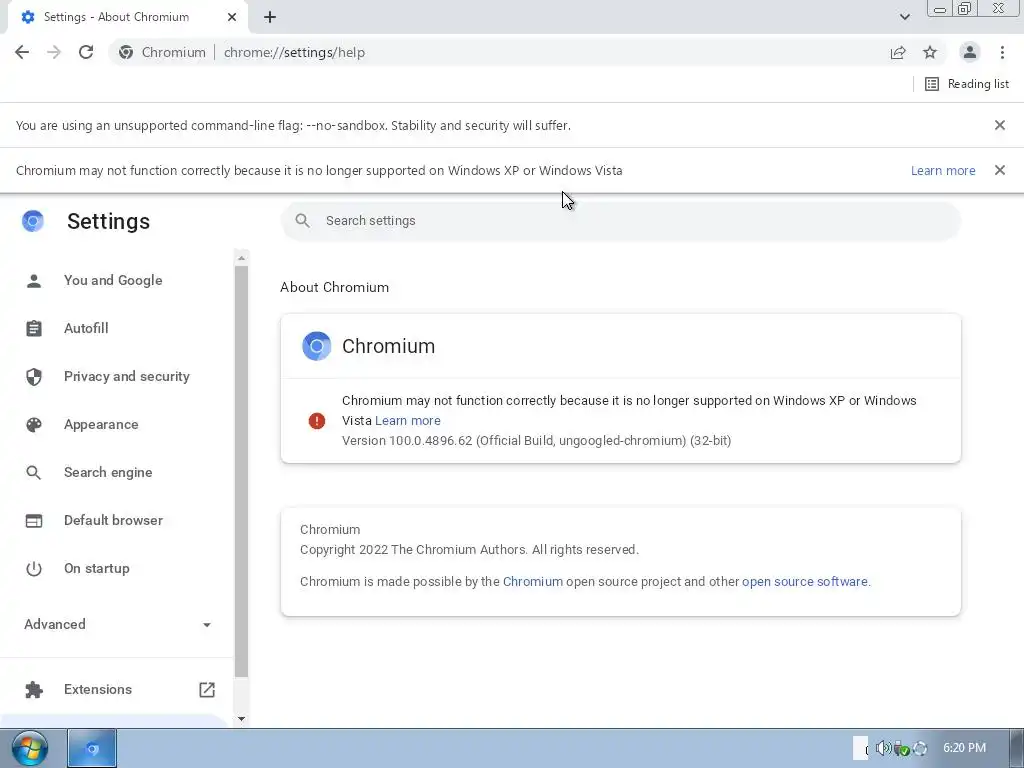Click the clock showing 6:20 PM
This screenshot has height=768, width=1024.
pyautogui.click(x=965, y=748)
